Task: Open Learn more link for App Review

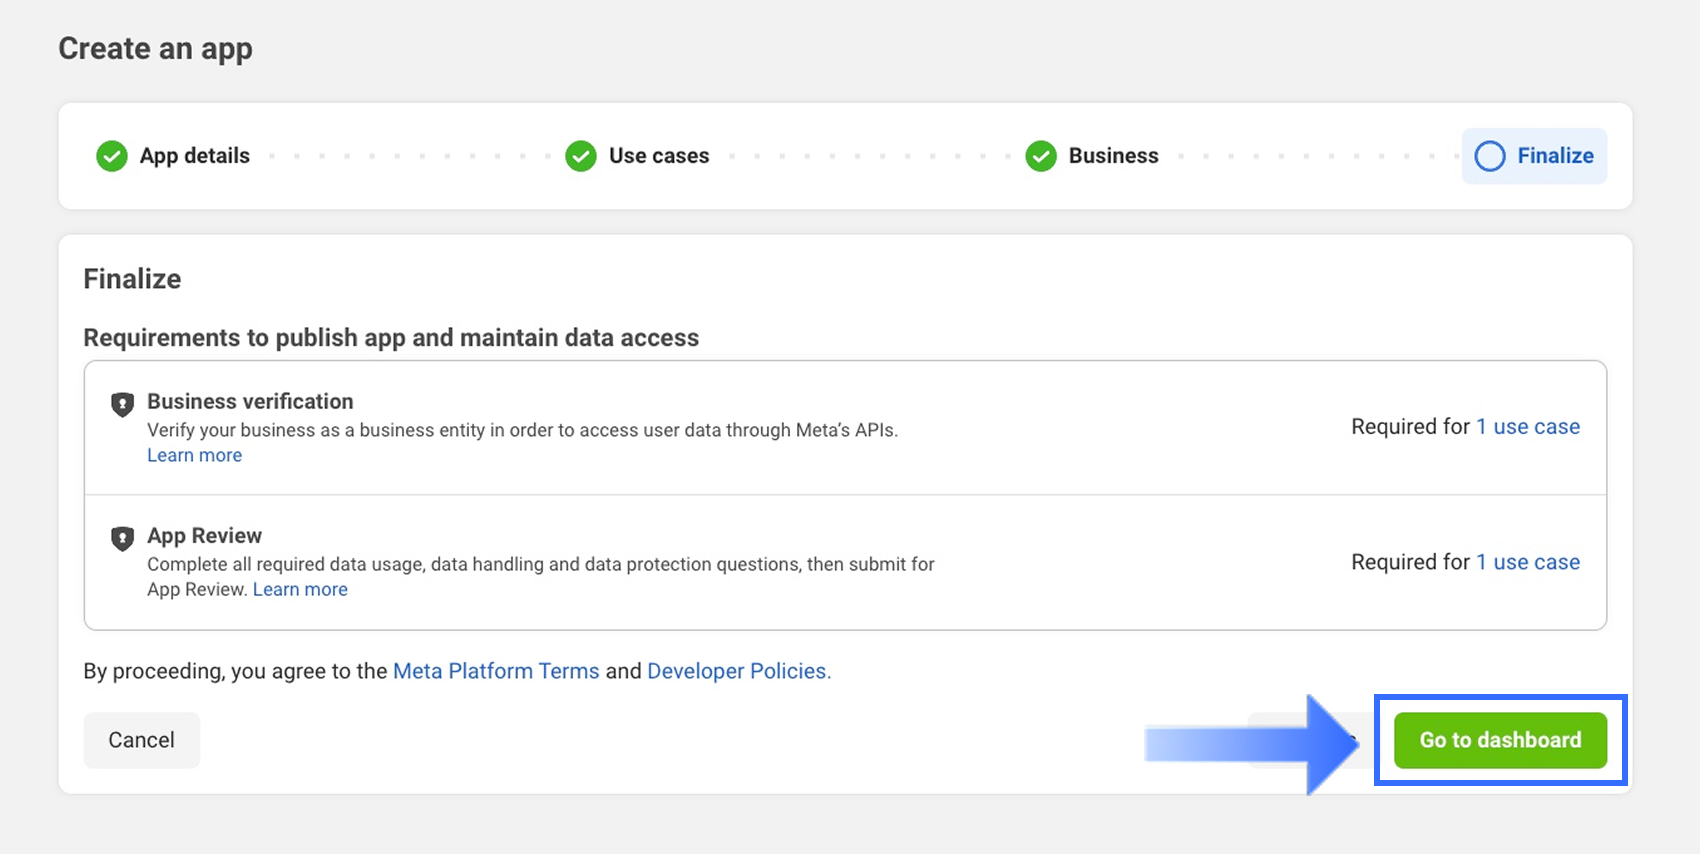Action: 300,589
